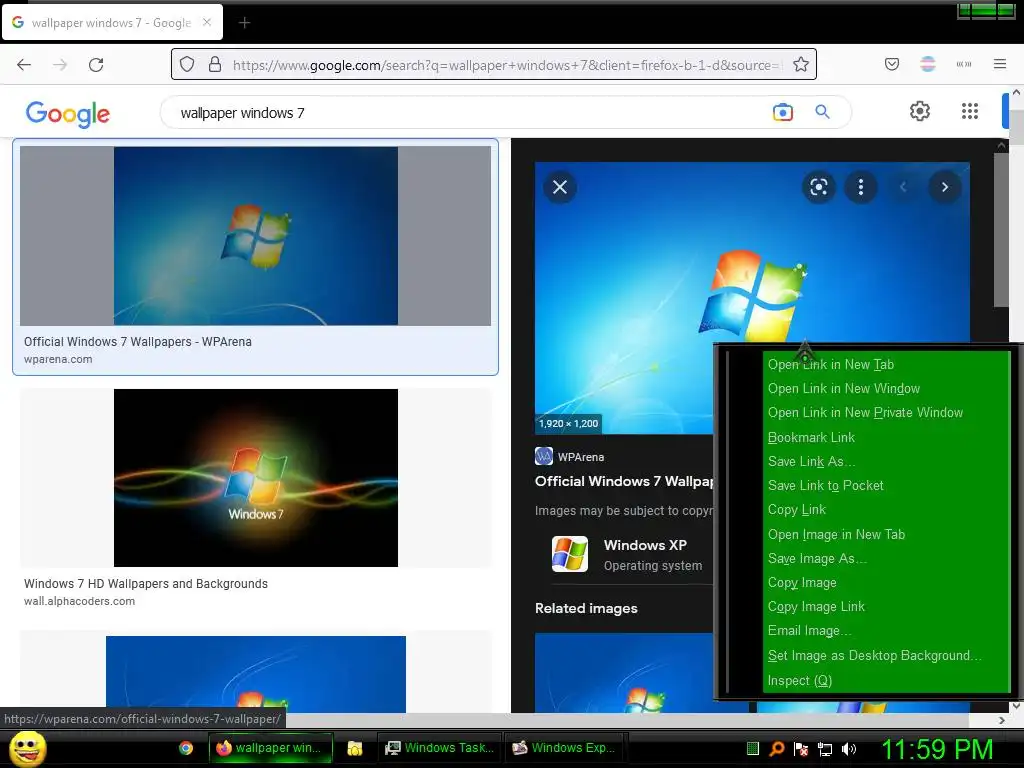Open the Windows 7 HD Wallpapers and Backgrounds result
This screenshot has height=768, width=1024.
(146, 584)
